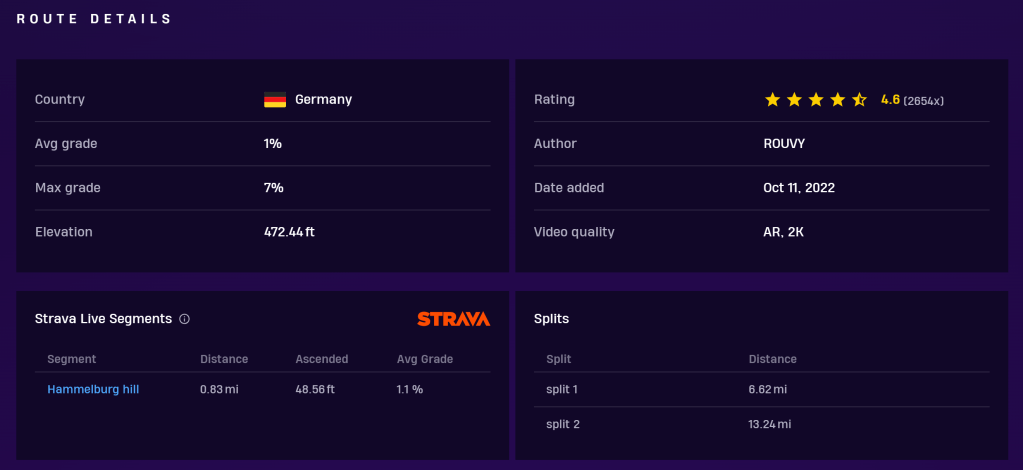Select the third rating star
The image size is (1023, 470).
[816, 100]
